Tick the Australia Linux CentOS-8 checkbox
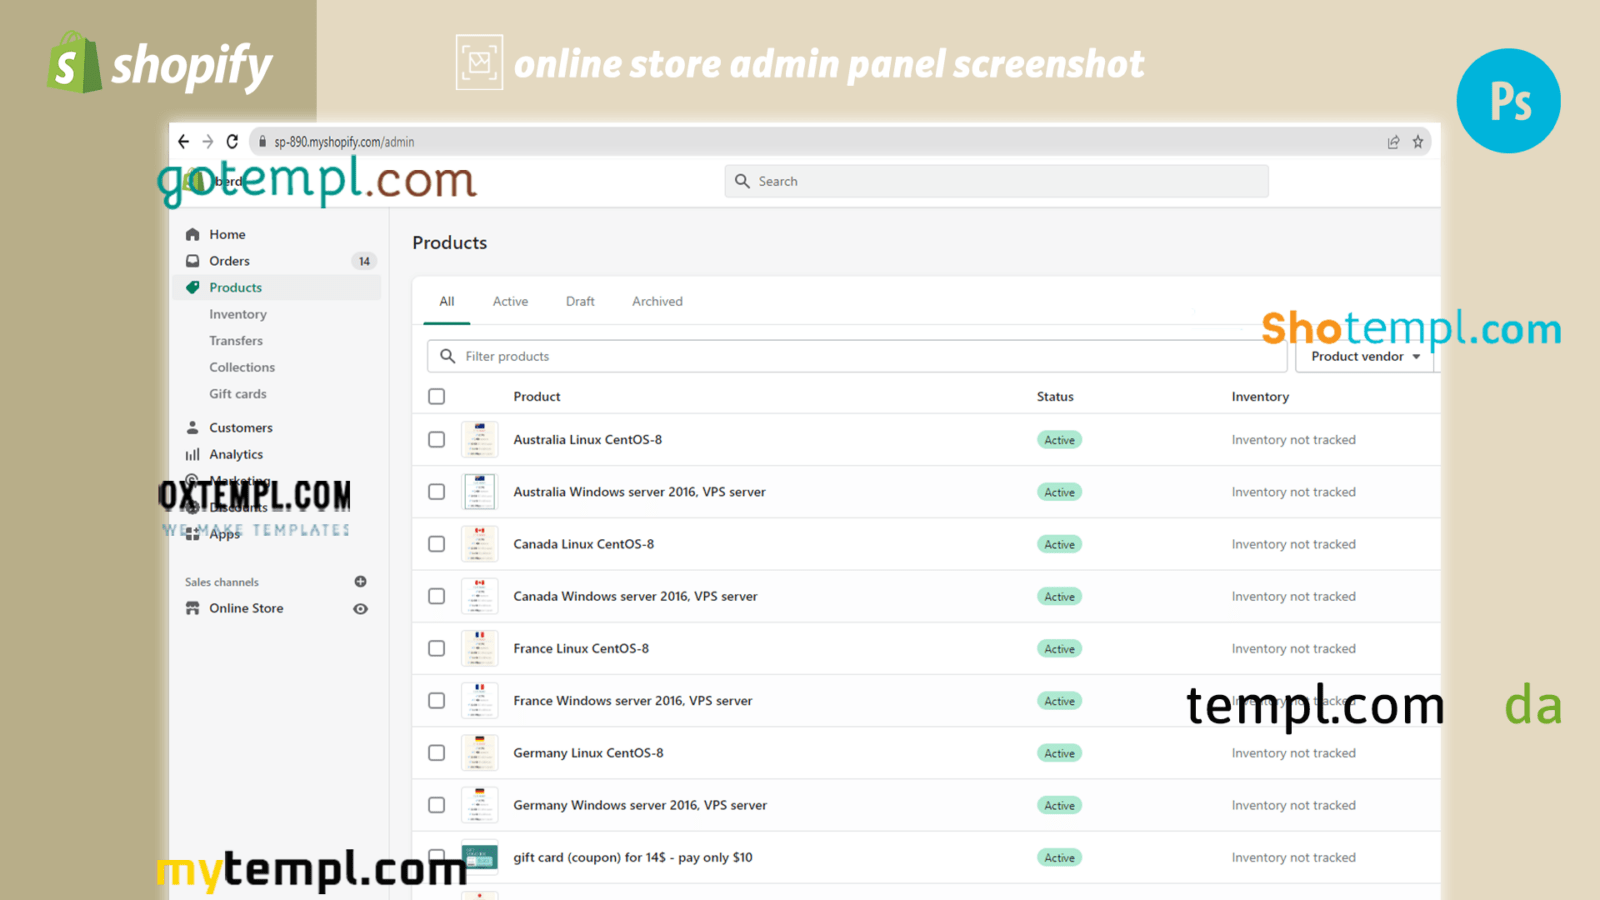 coord(437,439)
